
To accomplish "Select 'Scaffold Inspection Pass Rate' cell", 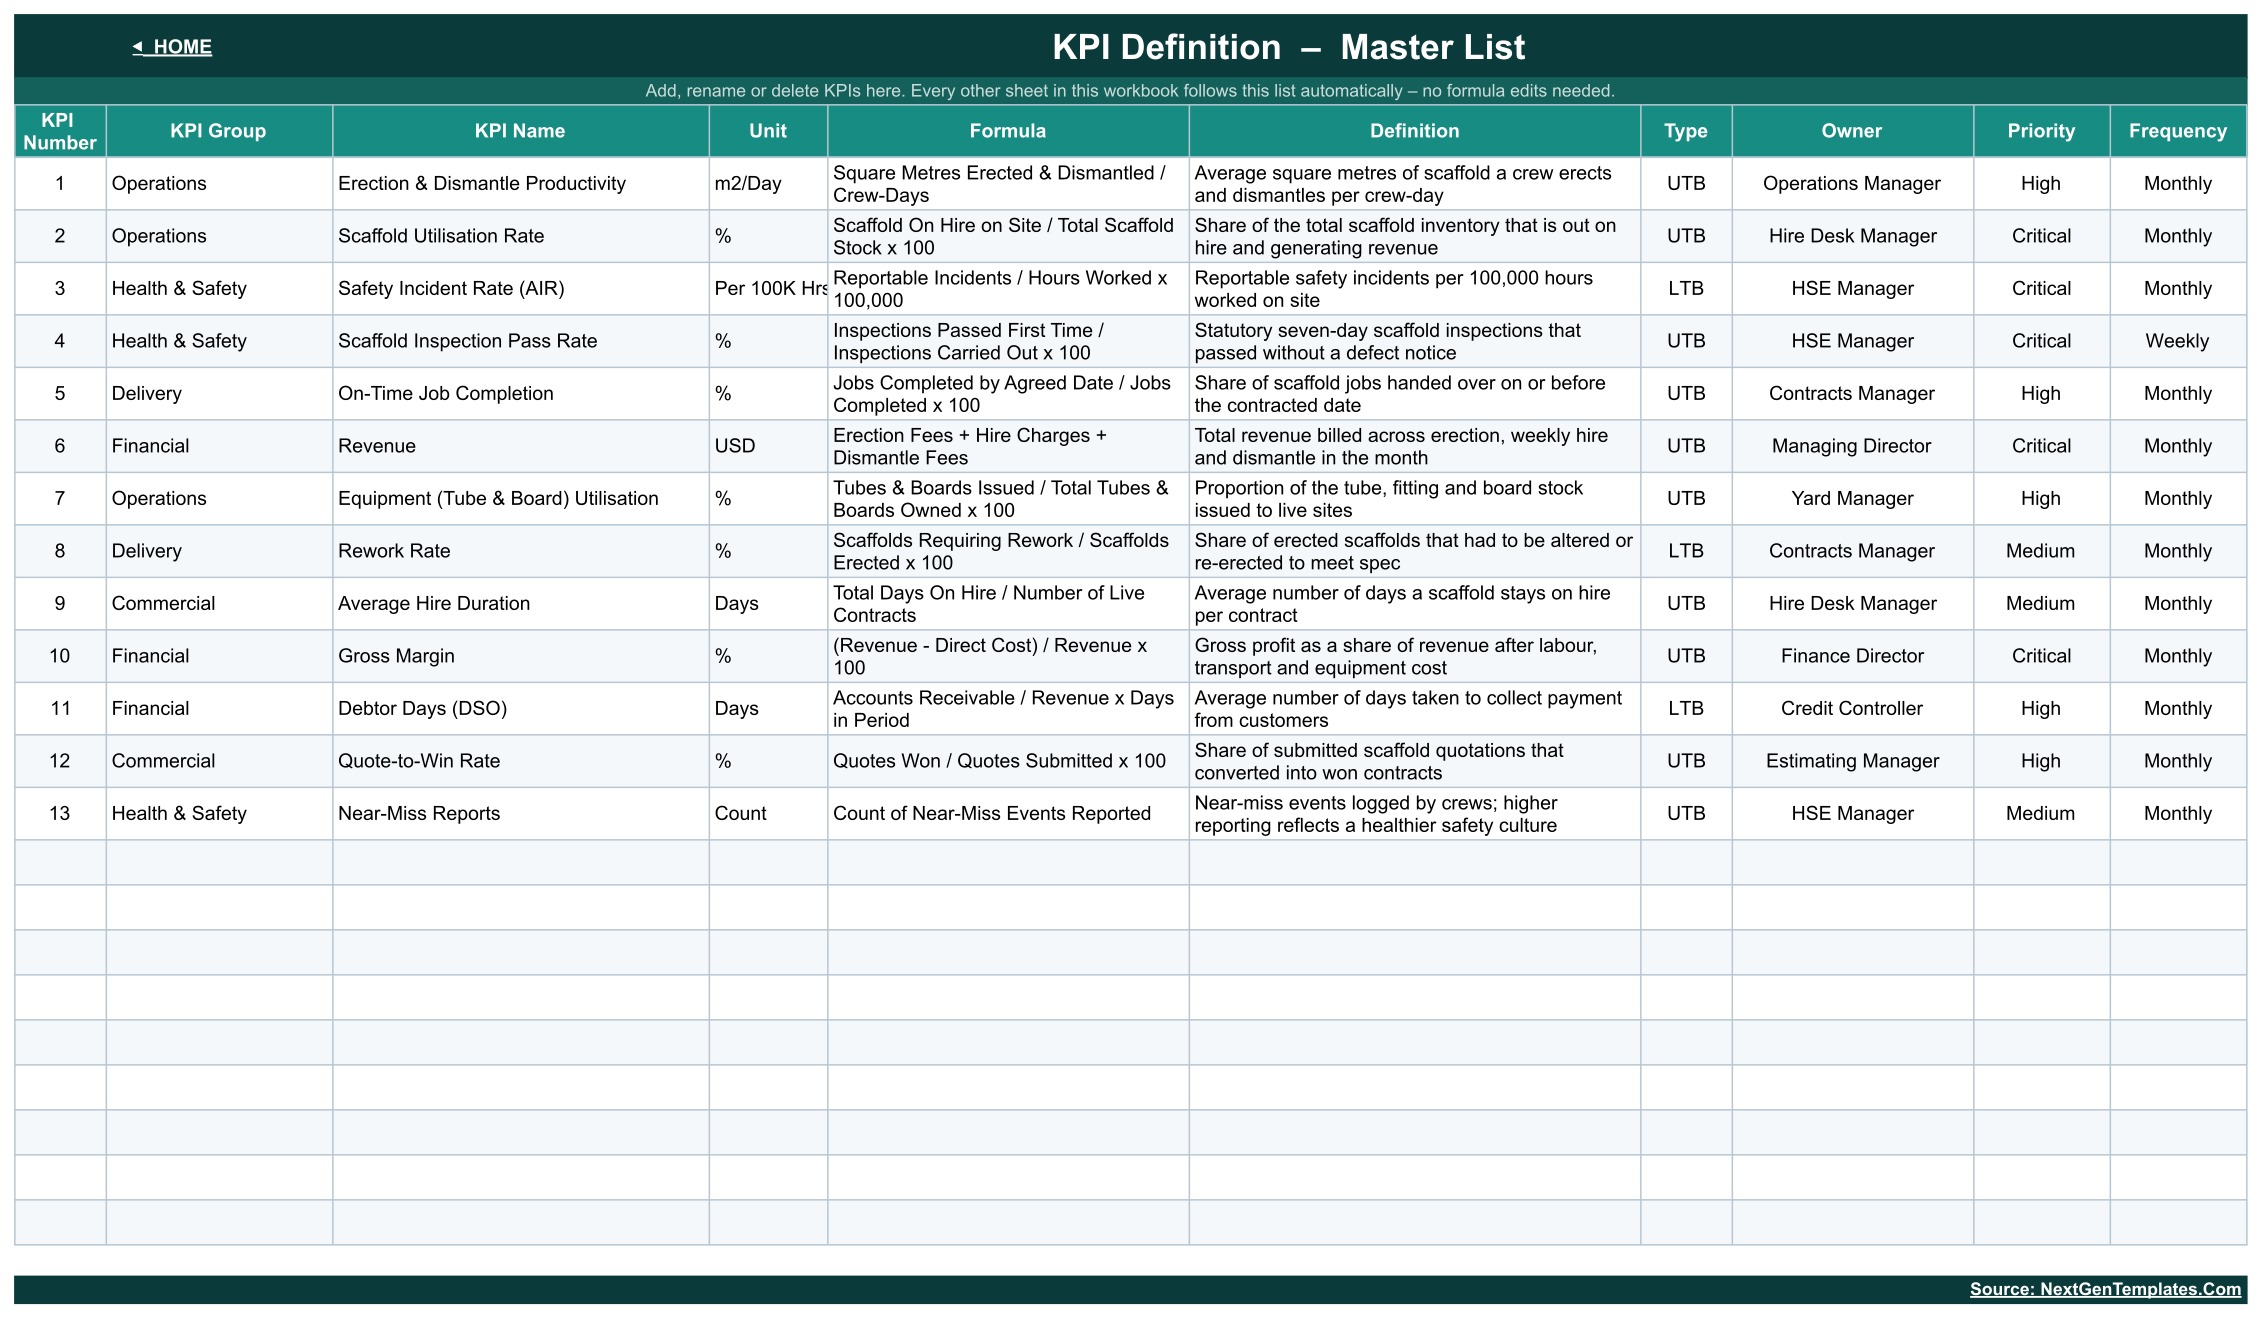I will (x=520, y=341).
